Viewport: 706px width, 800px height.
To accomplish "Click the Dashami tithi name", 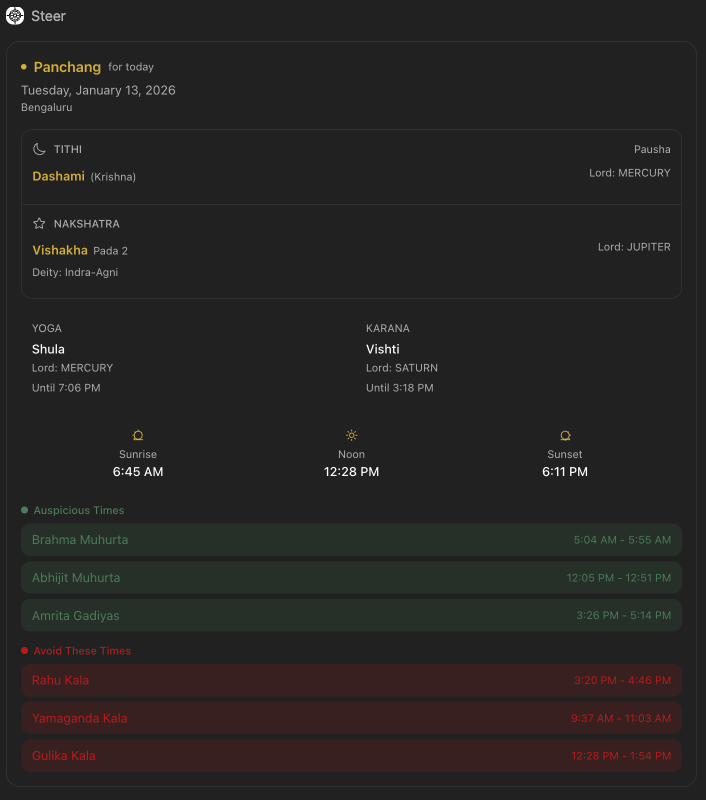I will [58, 176].
